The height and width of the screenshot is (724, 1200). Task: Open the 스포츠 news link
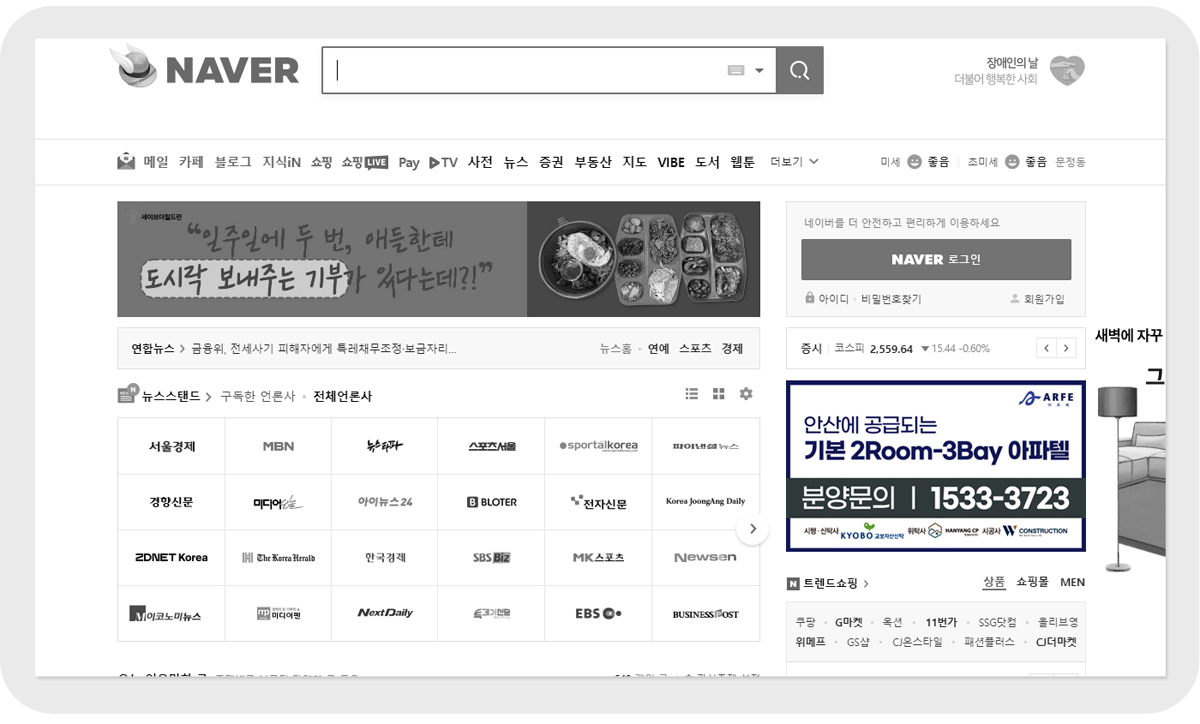pyautogui.click(x=695, y=349)
